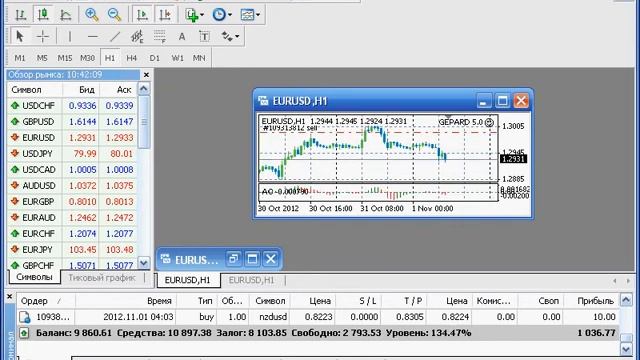Pick the trendline drawing tool

coord(115,36)
